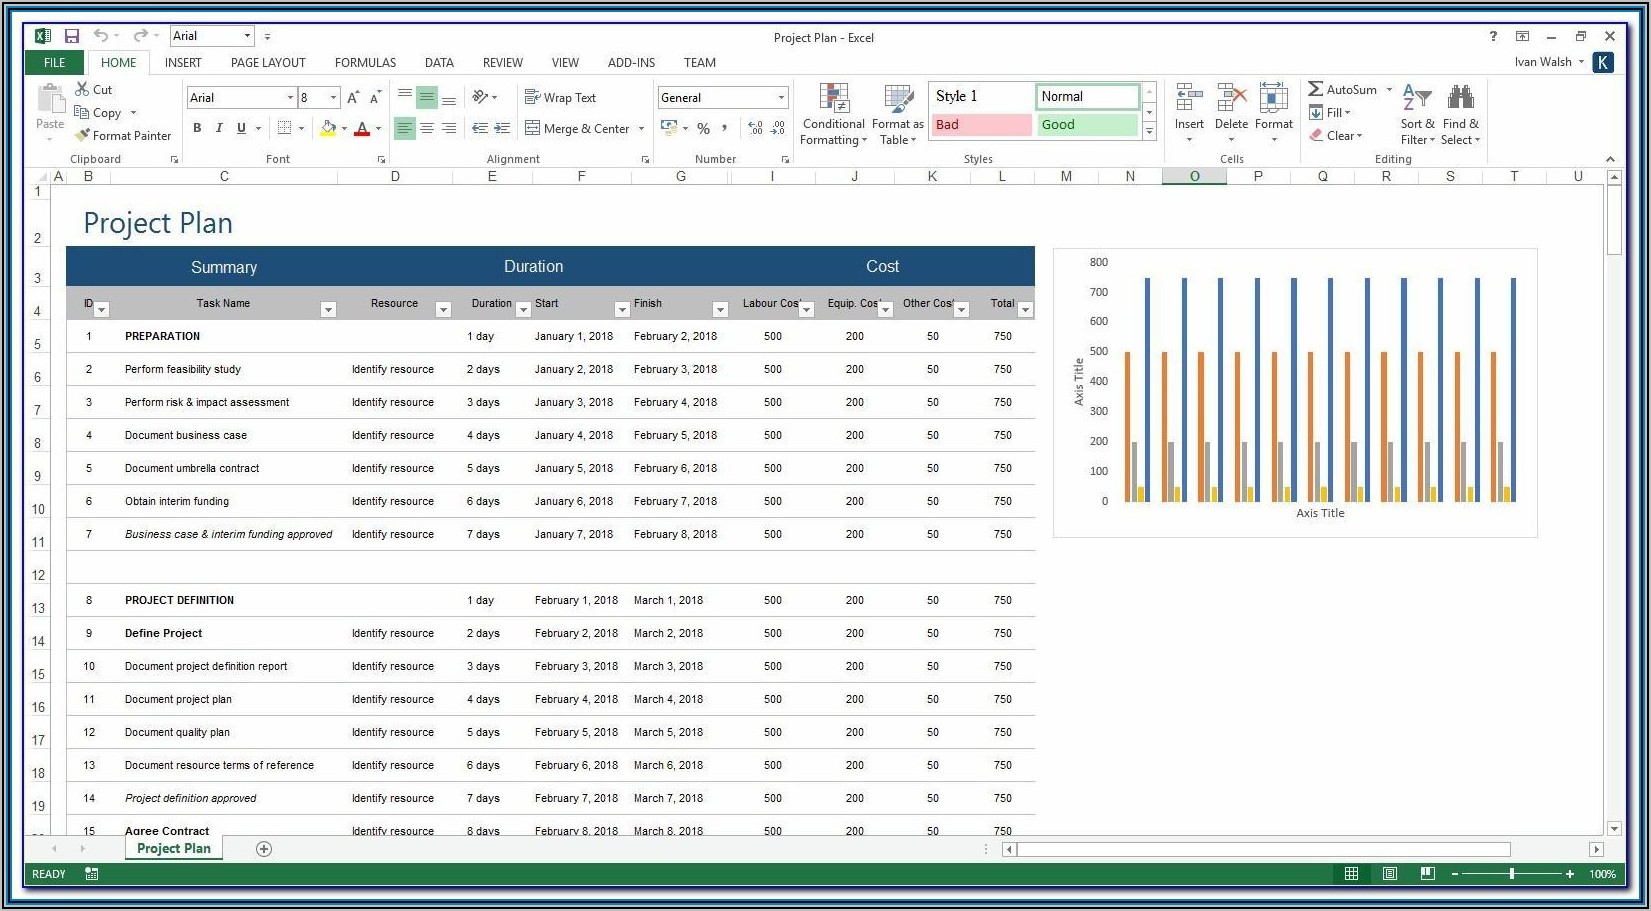Viewport: 1651px width, 911px height.
Task: Expand the Number format General dropdown
Action: click(x=781, y=98)
